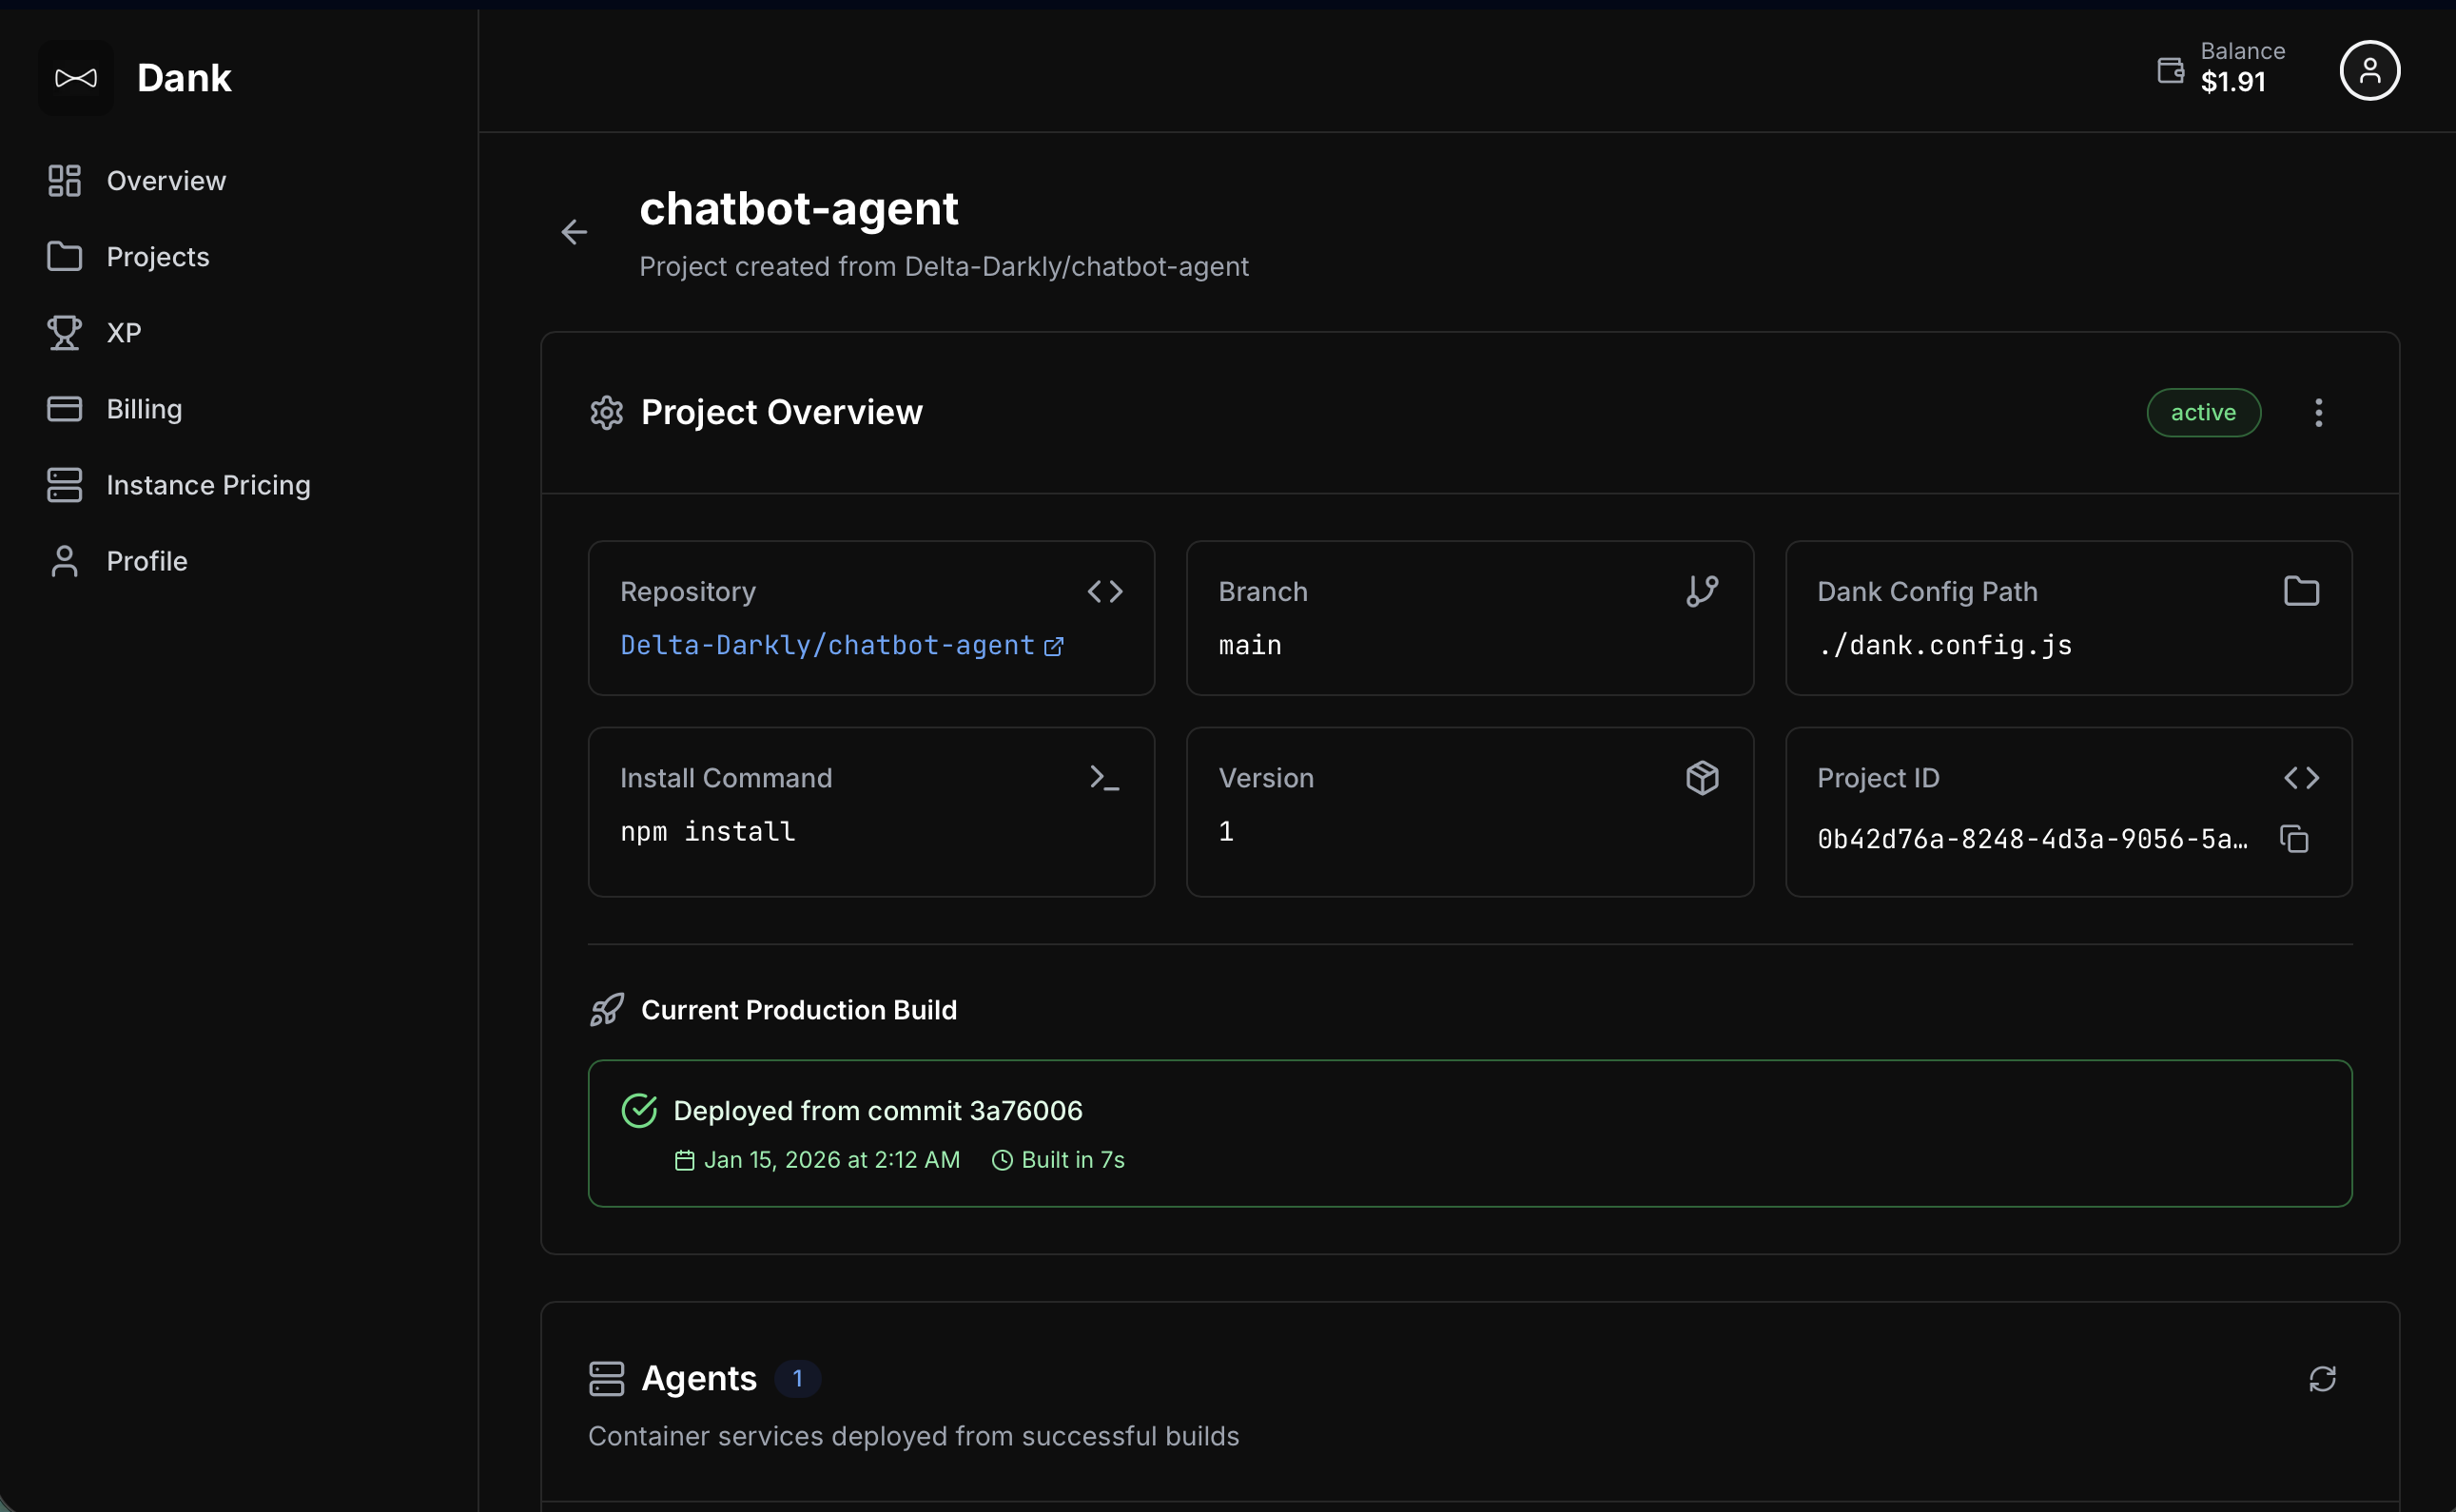Open the user account avatar menu
Screen dimensions: 2456x1512
click(x=2369, y=71)
